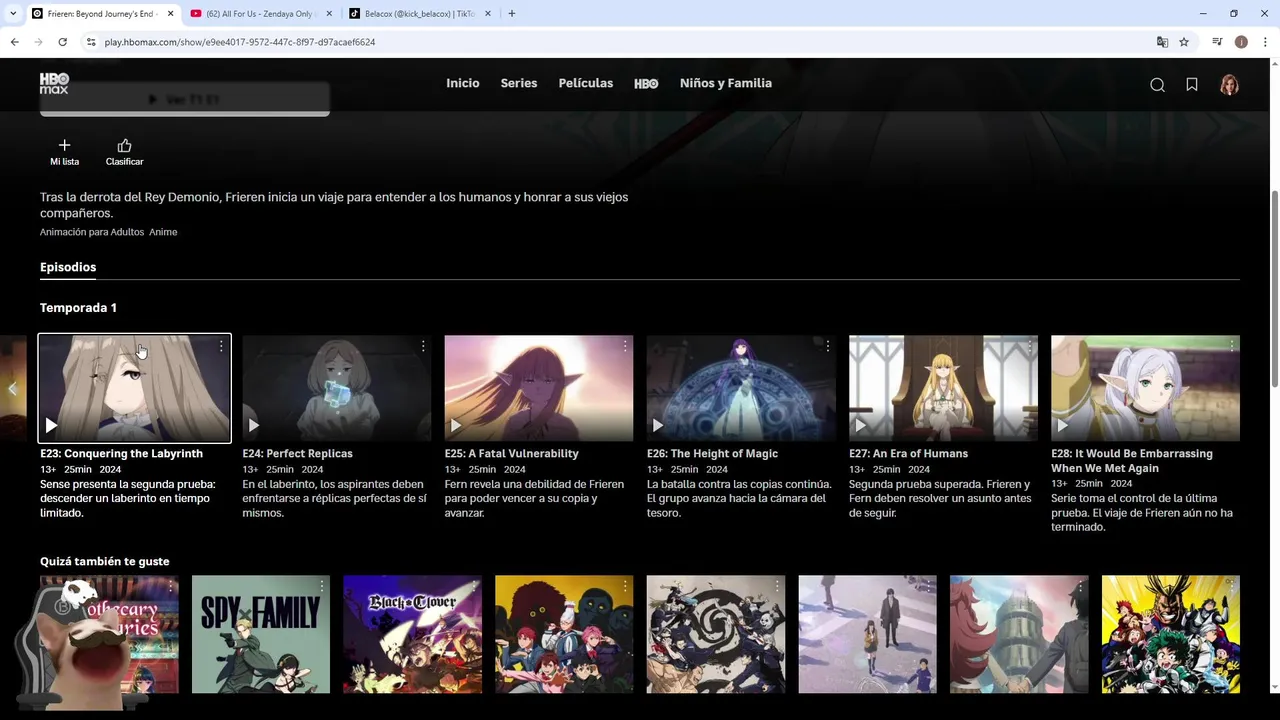This screenshot has width=1280, height=720.
Task: Open more options on E23 thumbnail
Action: [x=221, y=346]
